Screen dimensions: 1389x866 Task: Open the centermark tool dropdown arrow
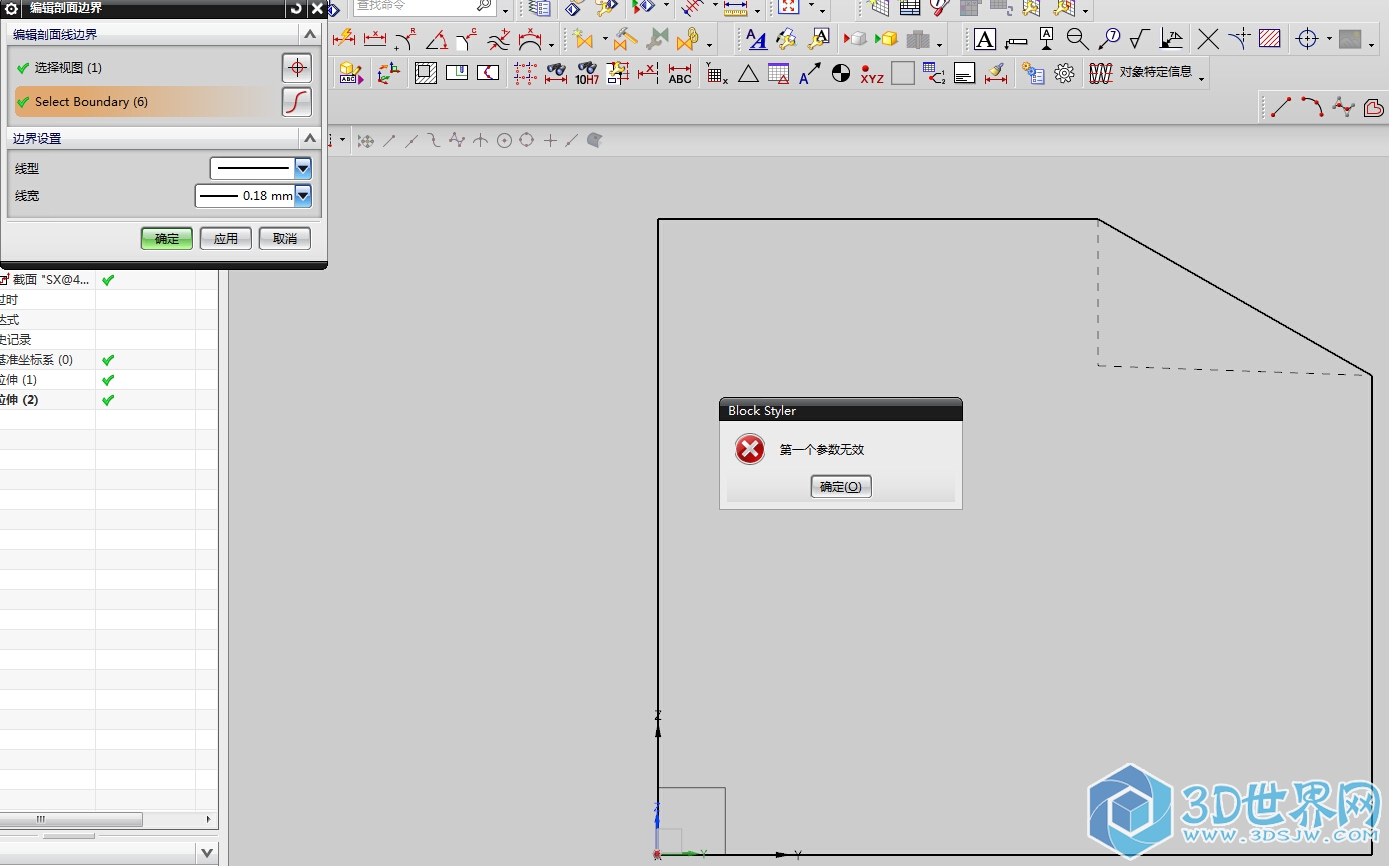tap(1329, 39)
